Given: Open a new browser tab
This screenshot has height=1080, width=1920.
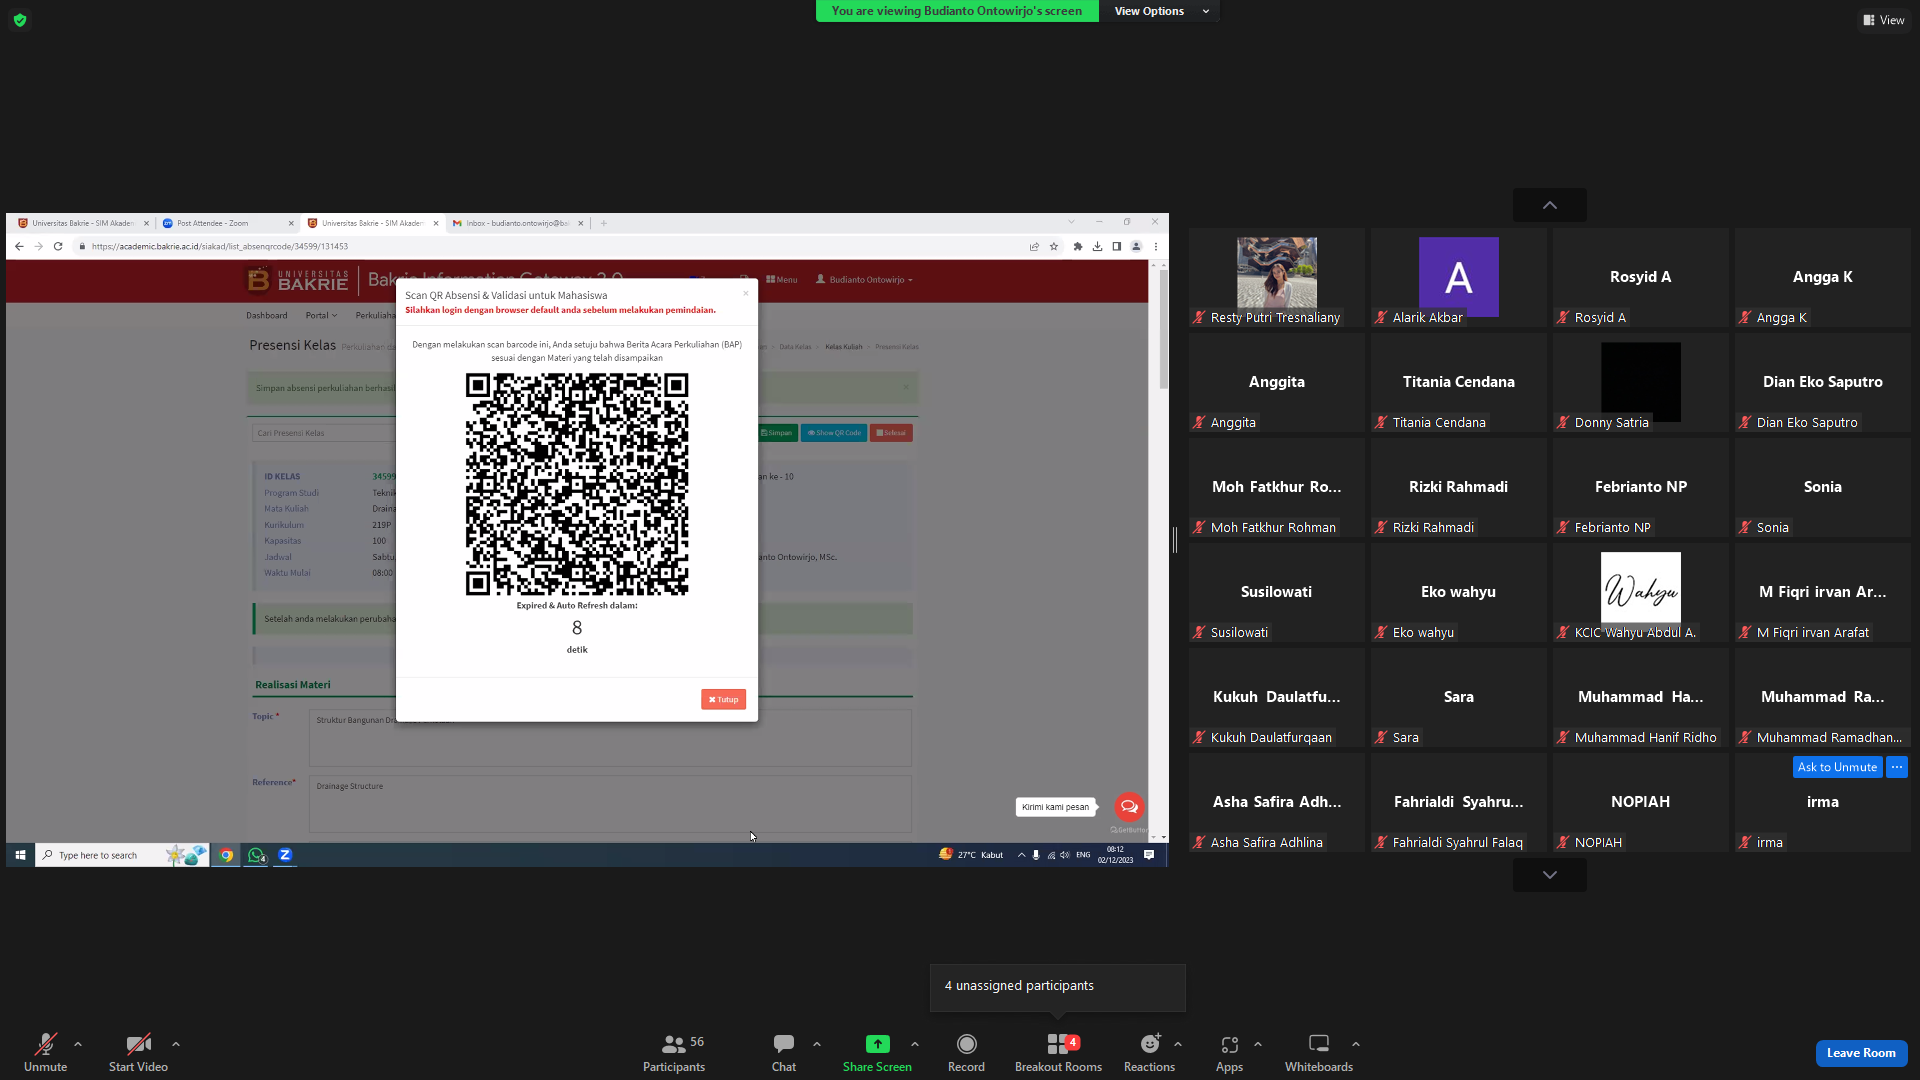Looking at the screenshot, I should coord(604,223).
